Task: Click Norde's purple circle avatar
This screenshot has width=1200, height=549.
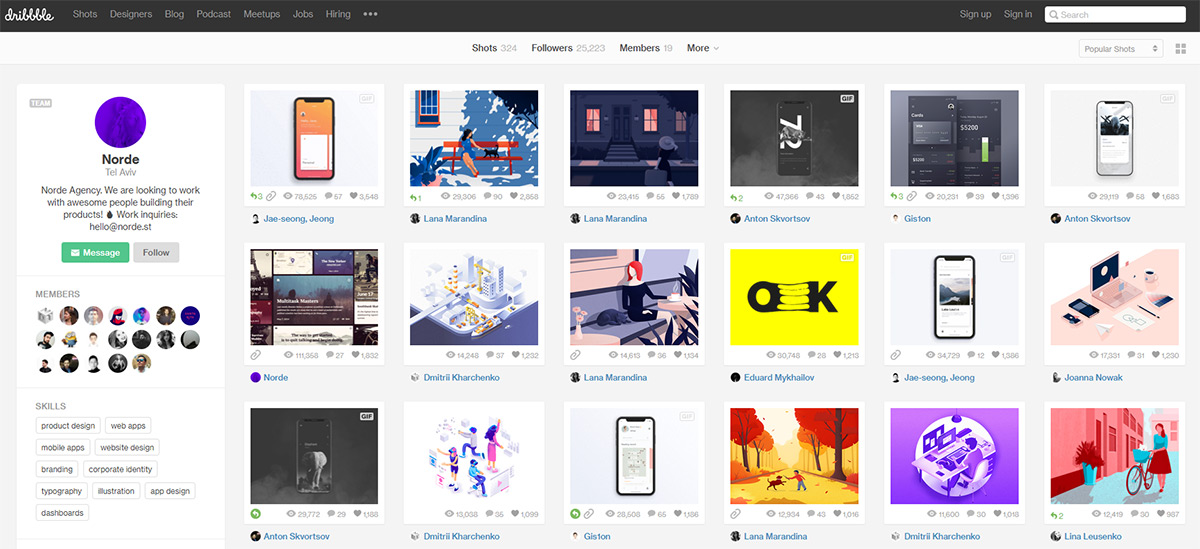Action: [120, 122]
